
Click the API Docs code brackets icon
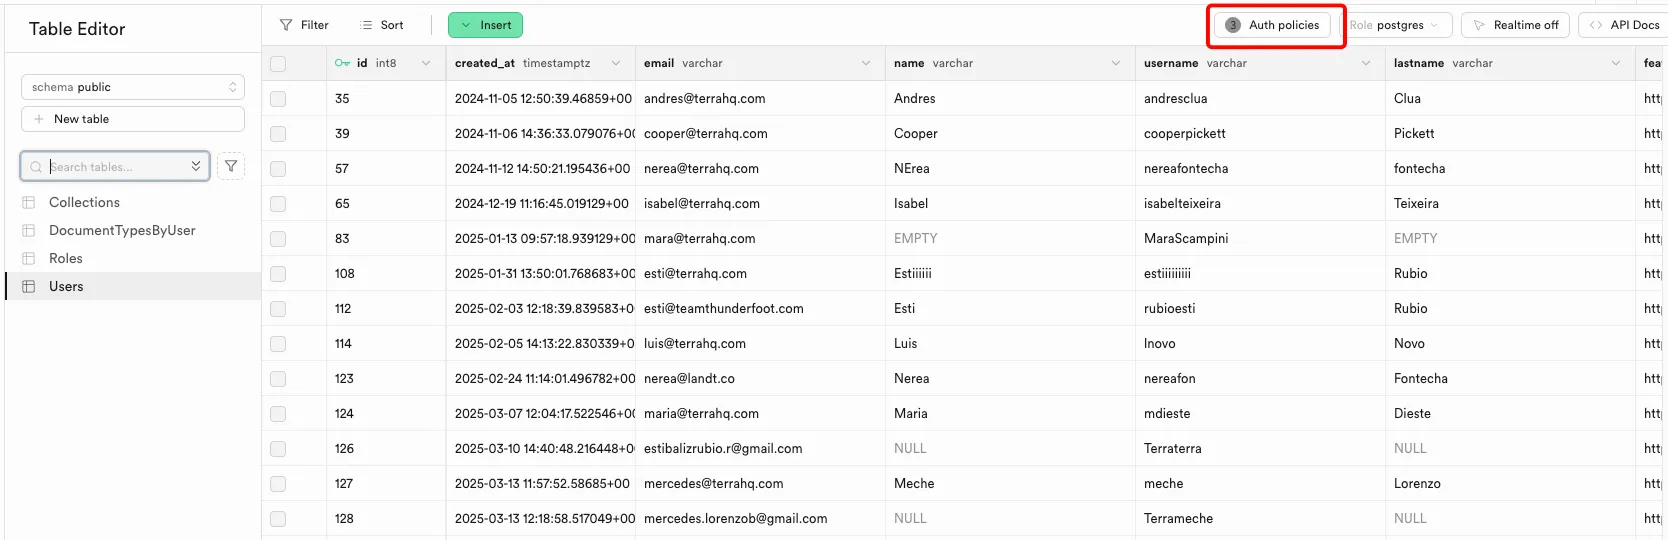point(1596,25)
